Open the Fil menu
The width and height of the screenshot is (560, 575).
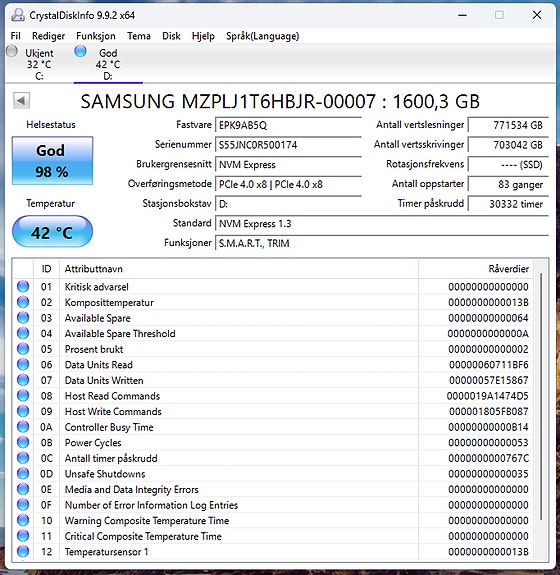click(x=15, y=36)
